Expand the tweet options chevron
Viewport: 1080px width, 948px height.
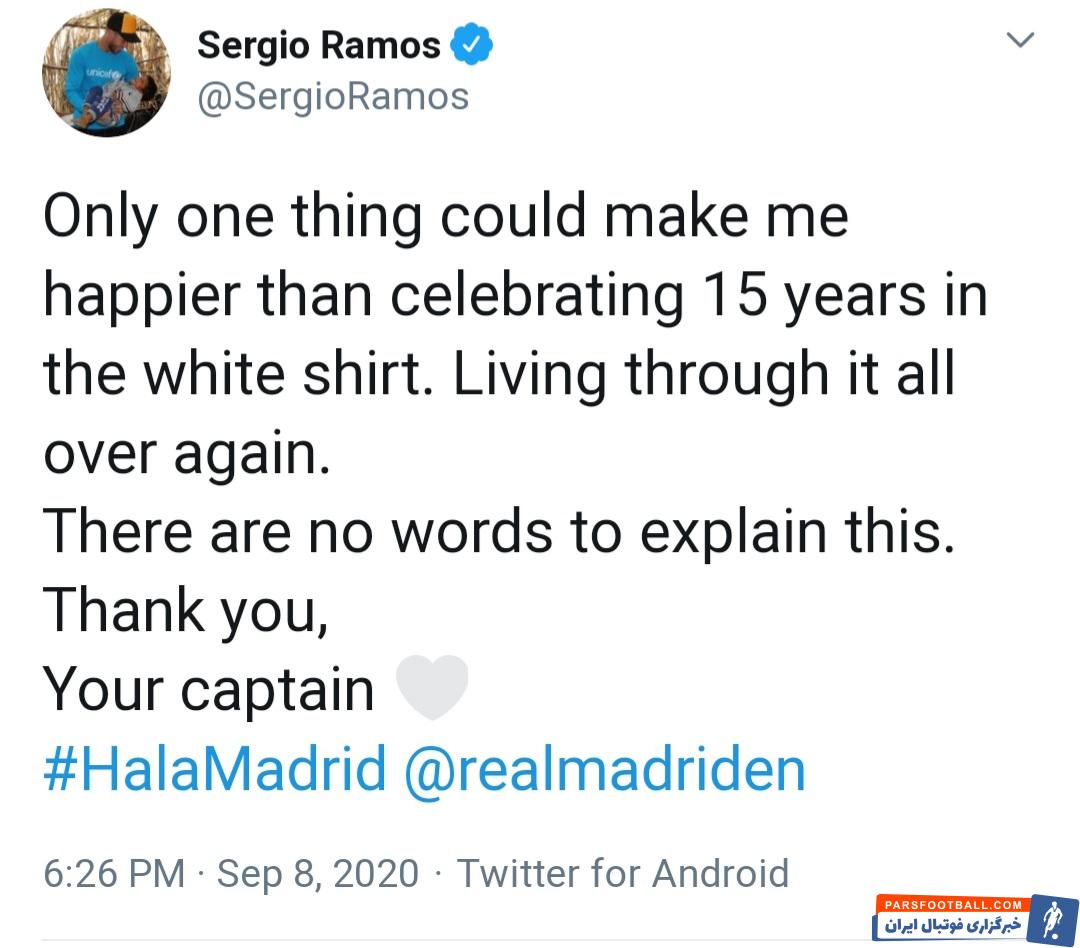tap(1020, 40)
